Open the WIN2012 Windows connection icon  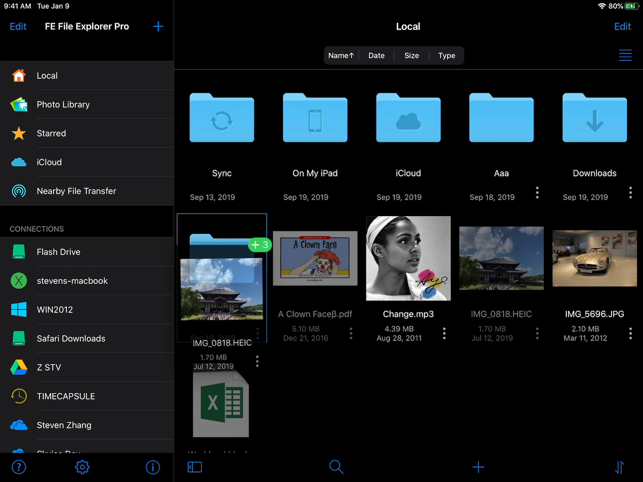tap(19, 310)
